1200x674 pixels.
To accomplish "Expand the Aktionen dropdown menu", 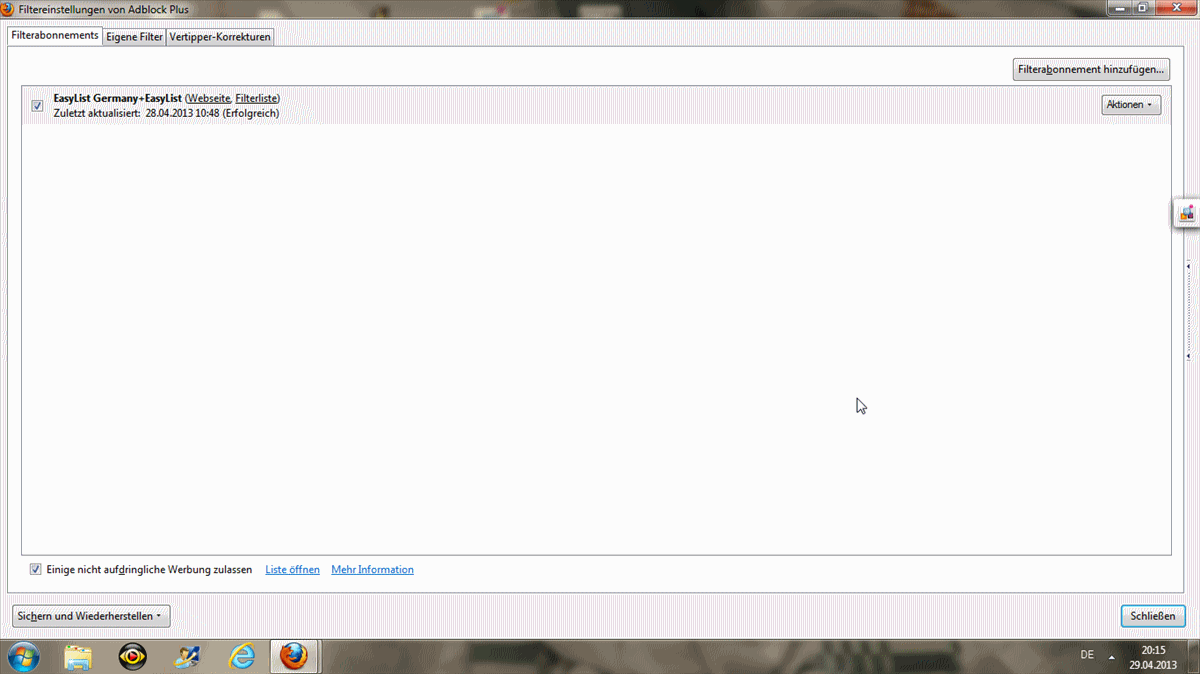I will coord(1130,105).
